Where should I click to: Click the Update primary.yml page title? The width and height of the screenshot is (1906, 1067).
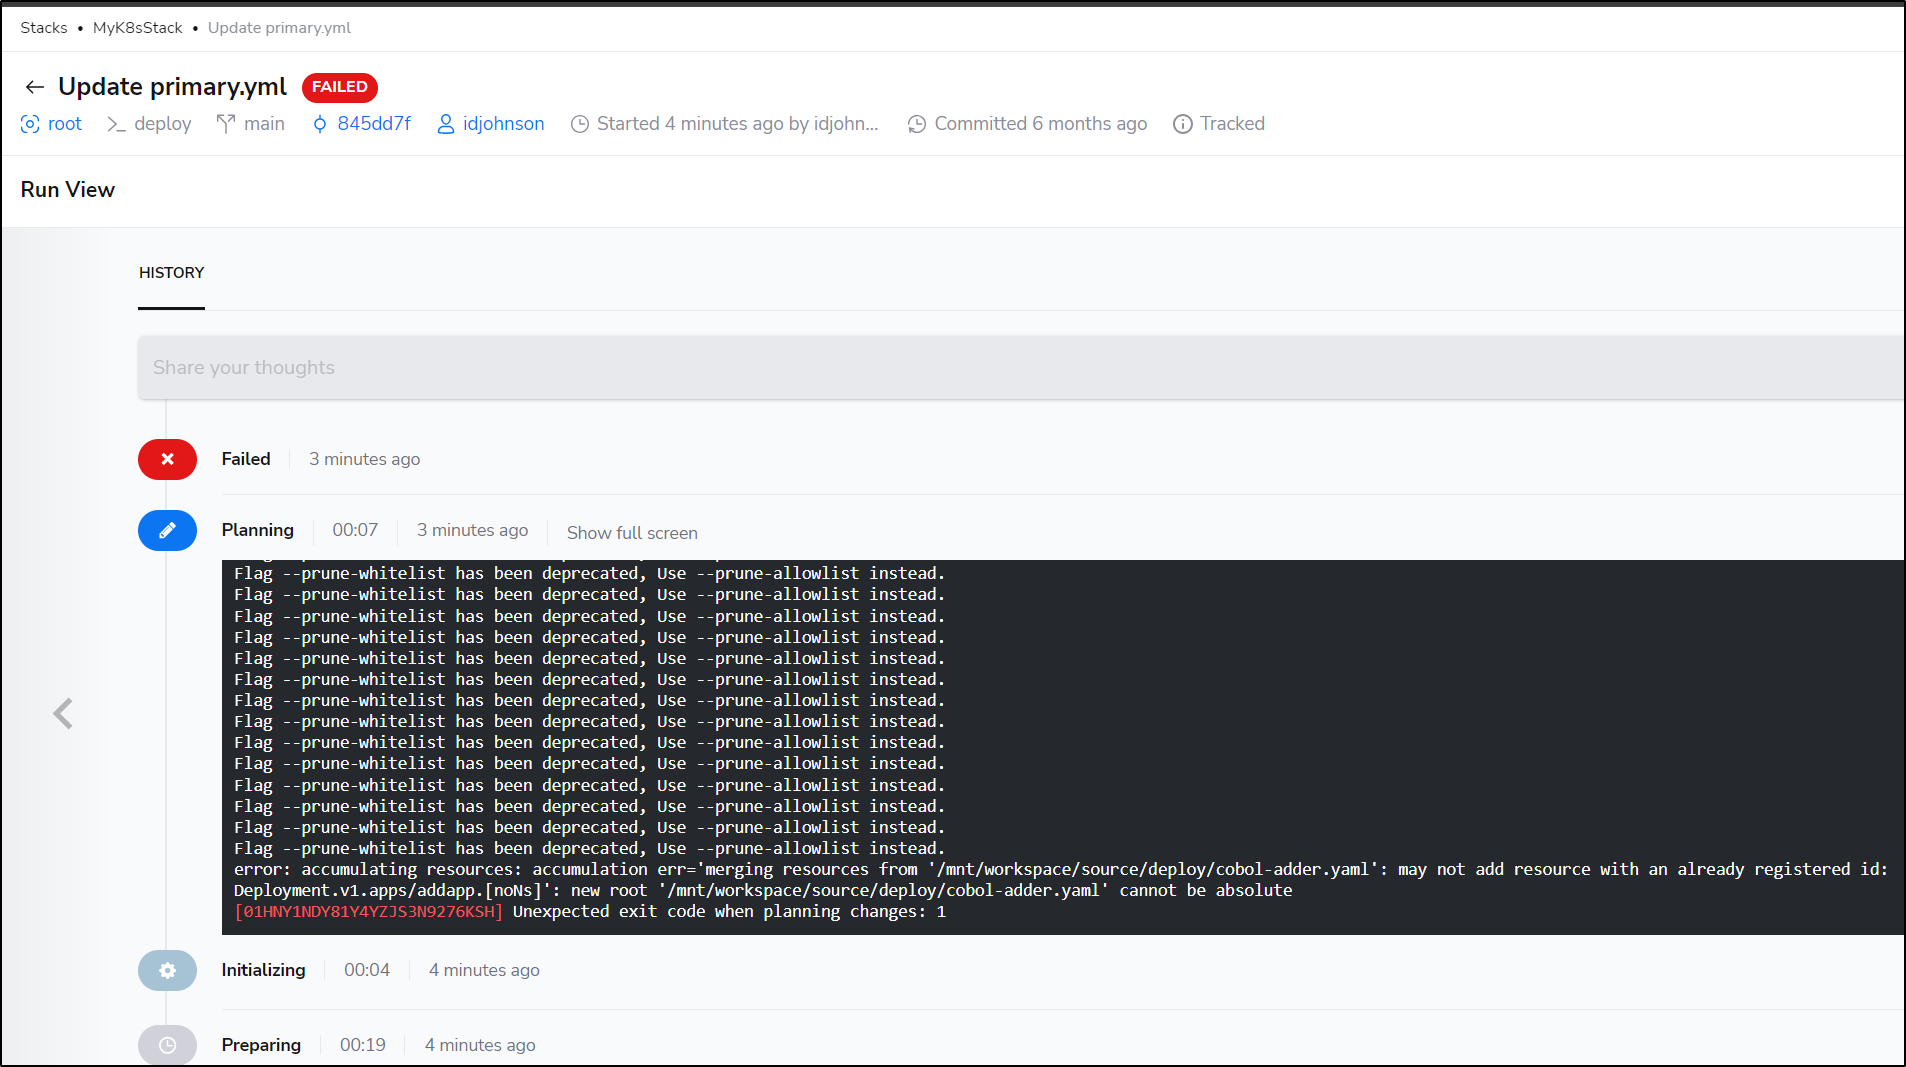point(172,87)
